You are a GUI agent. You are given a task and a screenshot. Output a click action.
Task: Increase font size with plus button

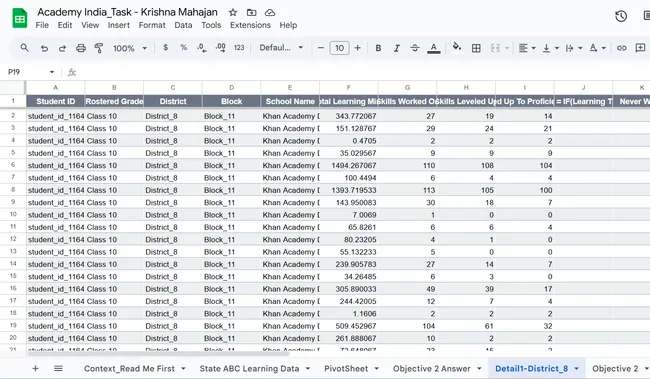click(x=357, y=48)
